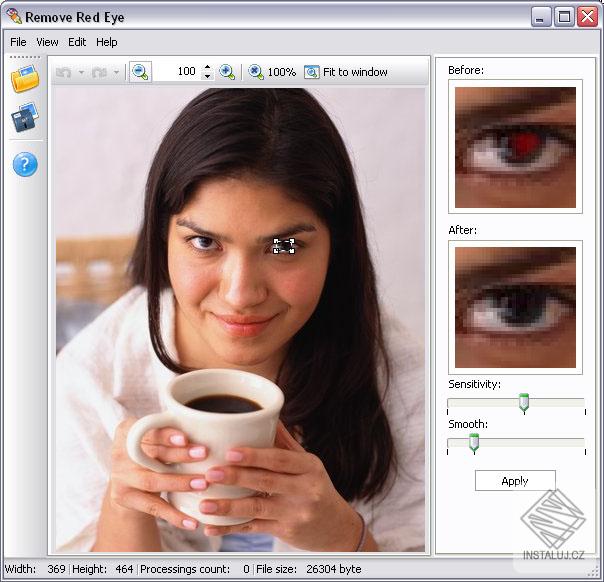Viewport: 604px width, 582px height.
Task: Click the woman's uncorrected left-side eye
Action: coord(203,242)
